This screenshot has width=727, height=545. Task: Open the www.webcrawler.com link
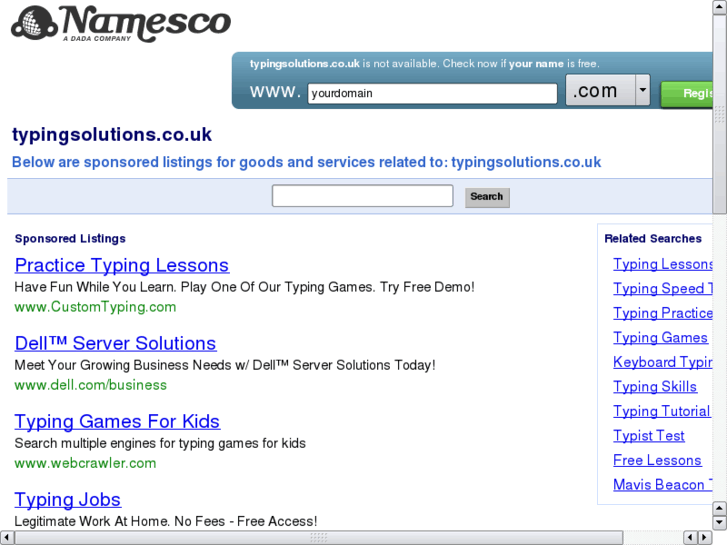[85, 463]
